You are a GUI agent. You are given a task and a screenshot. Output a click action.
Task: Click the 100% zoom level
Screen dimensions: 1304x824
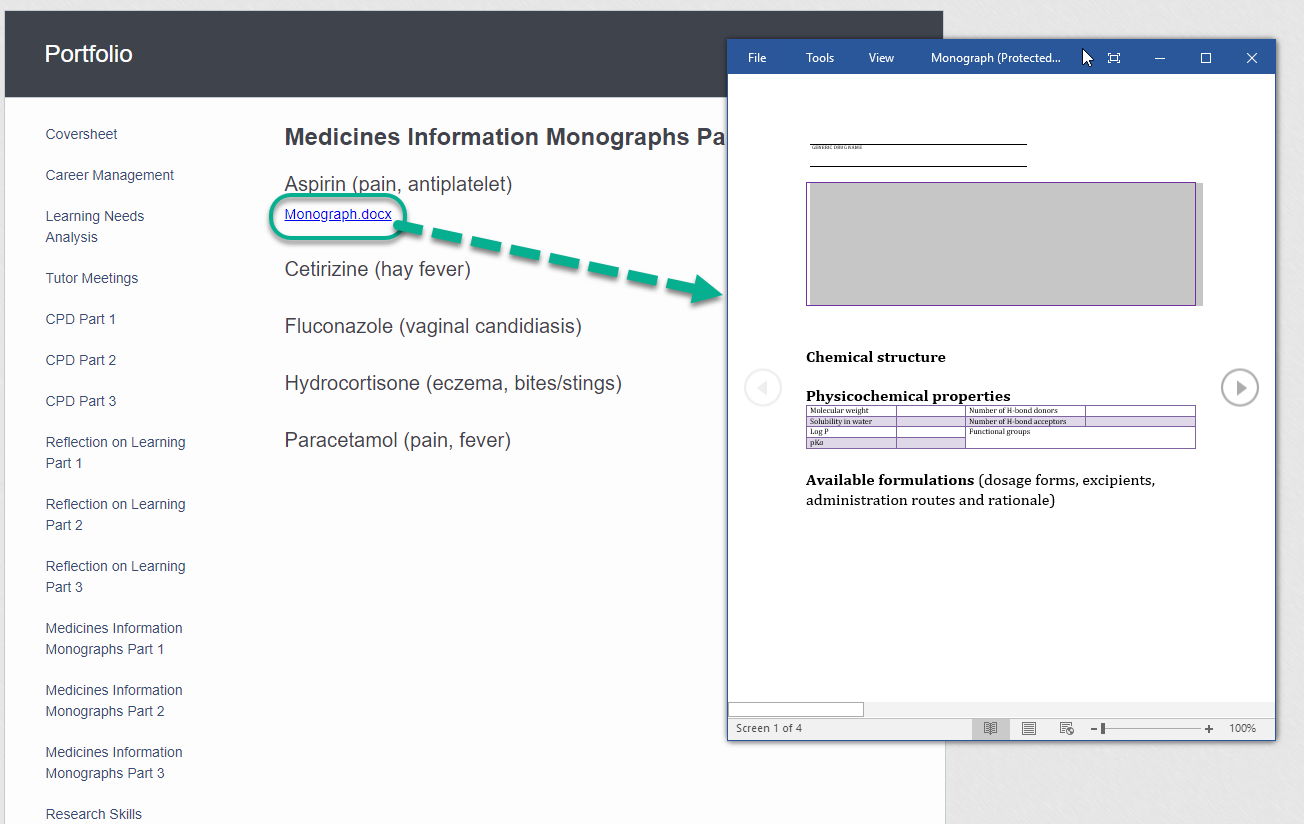(1243, 728)
